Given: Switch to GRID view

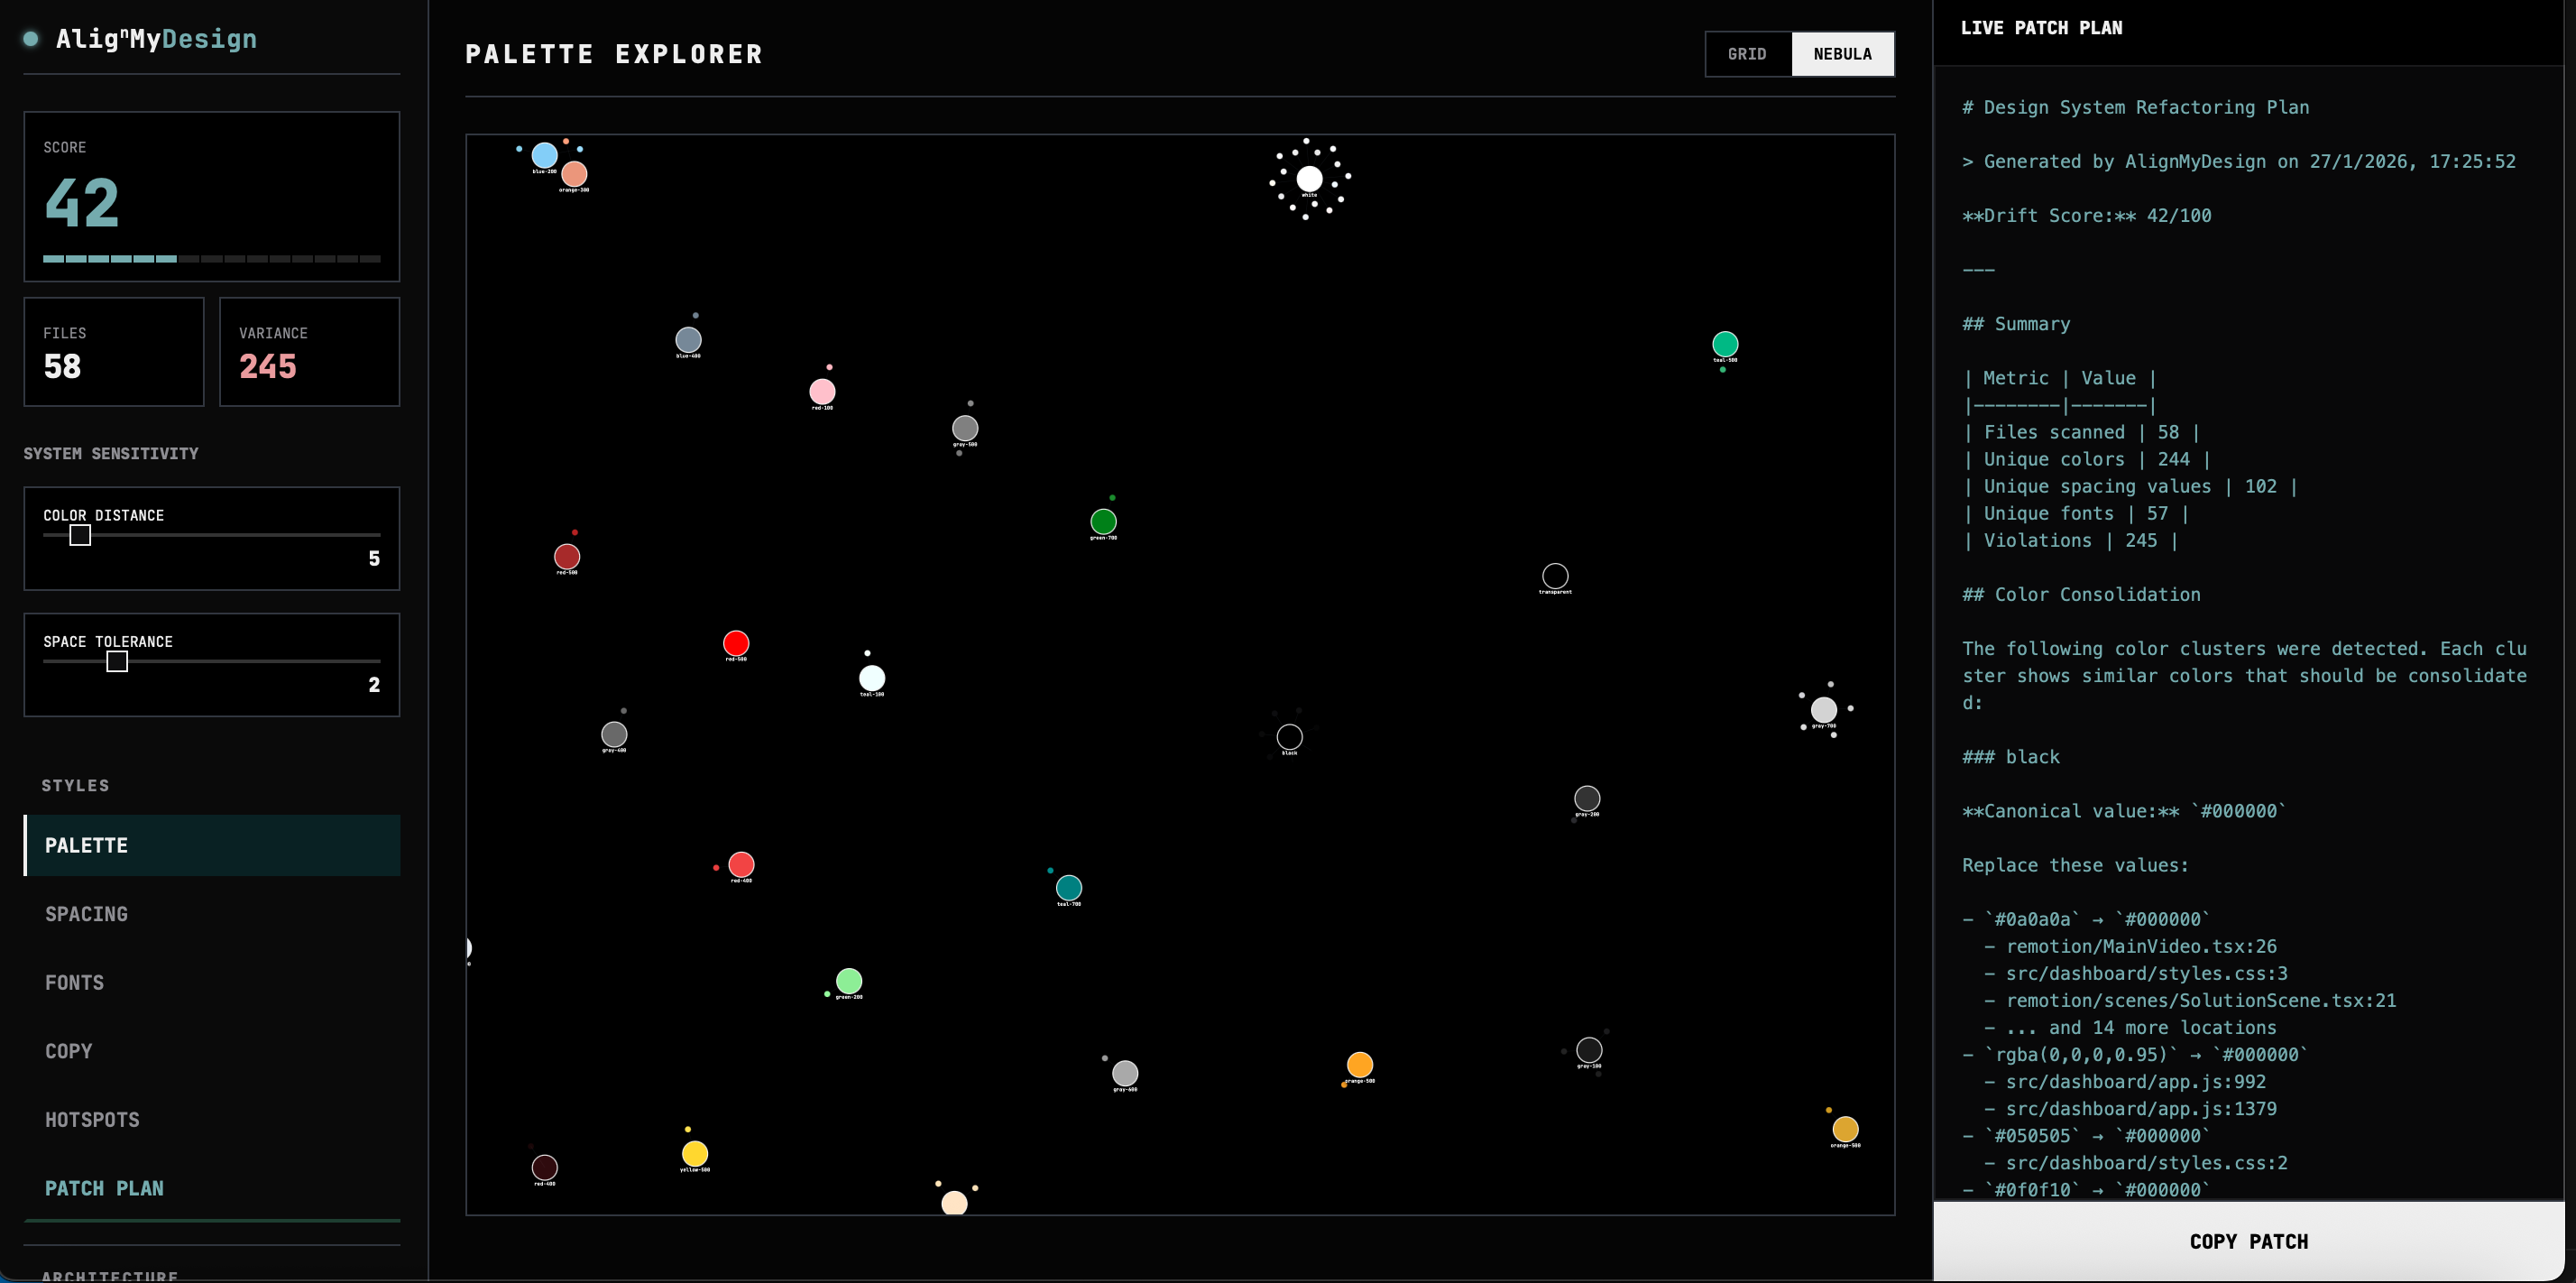Looking at the screenshot, I should coord(1747,54).
